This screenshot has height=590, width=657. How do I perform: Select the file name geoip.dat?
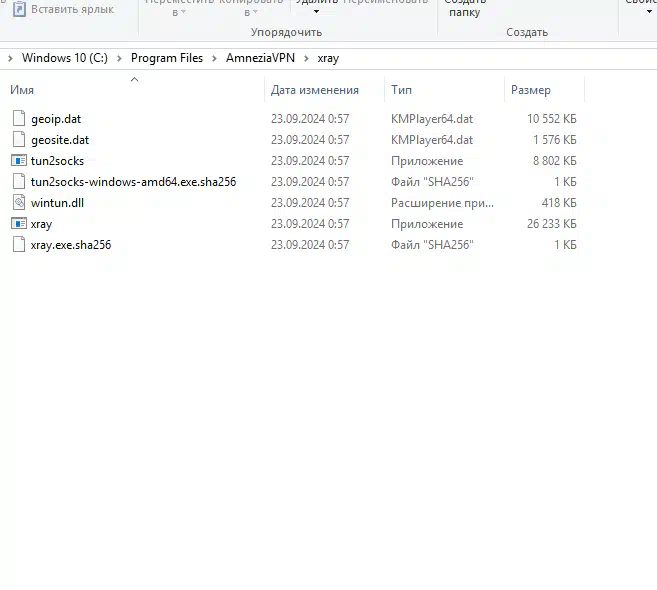point(56,119)
